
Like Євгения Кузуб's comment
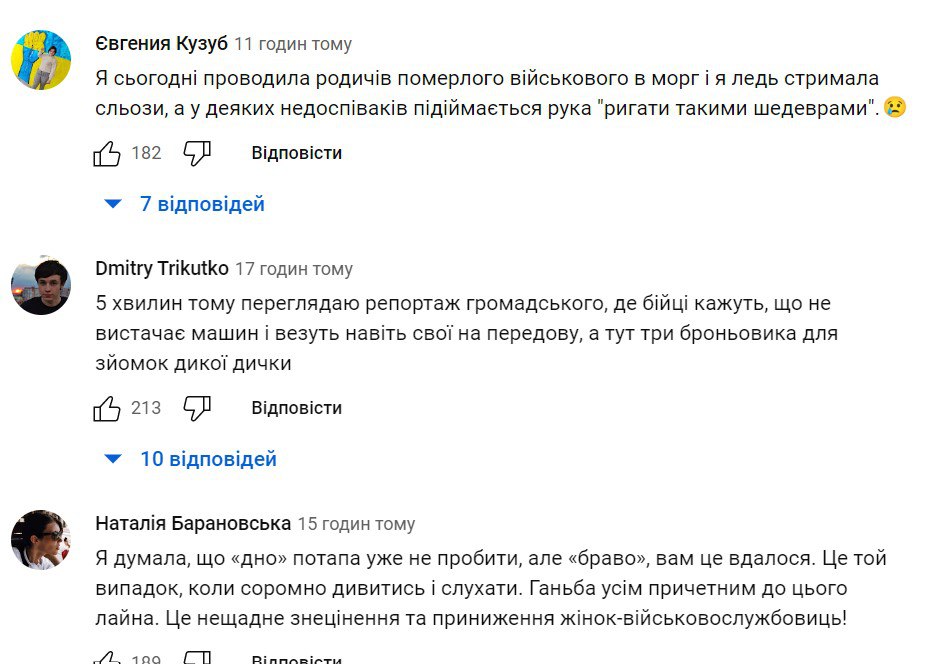point(107,153)
